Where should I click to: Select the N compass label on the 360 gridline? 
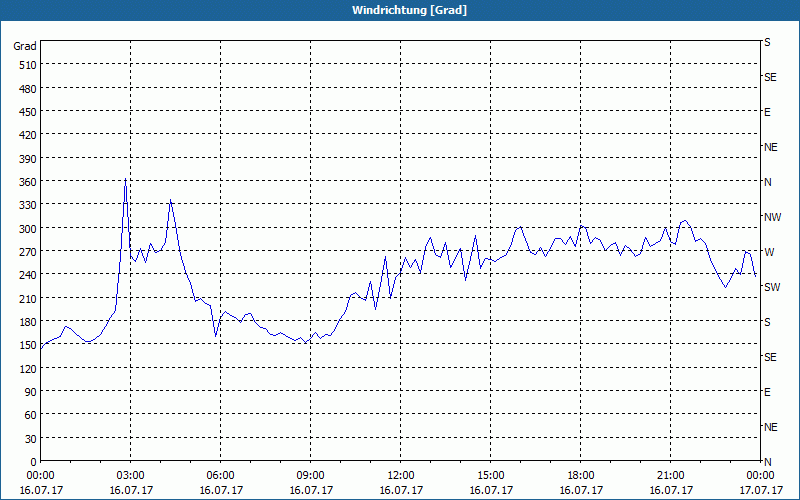[x=768, y=182]
